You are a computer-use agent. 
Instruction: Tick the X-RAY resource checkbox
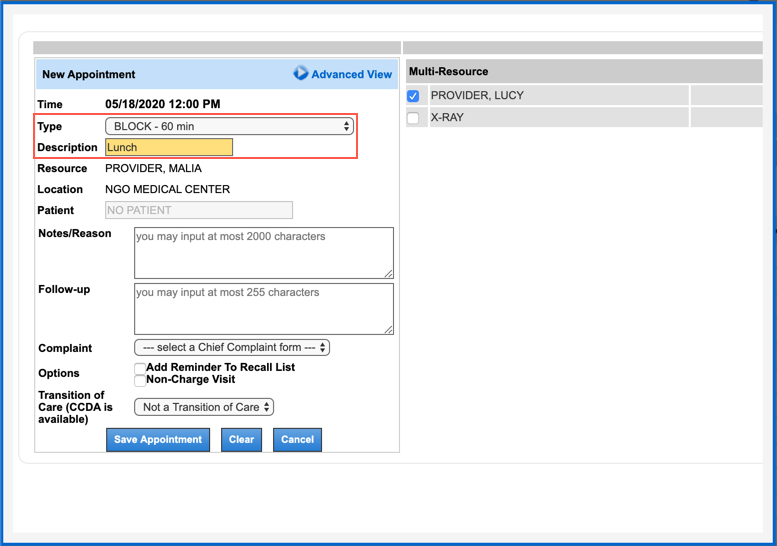[x=413, y=118]
